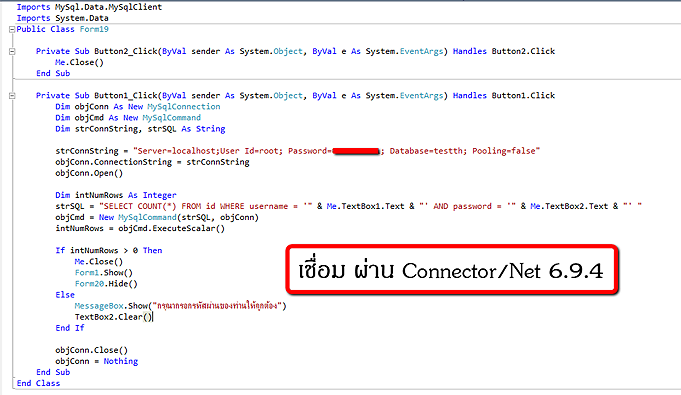Screen dimensions: 681x395
Task: Click the "Button2_Click" method name
Action: pyautogui.click(x=126, y=51)
